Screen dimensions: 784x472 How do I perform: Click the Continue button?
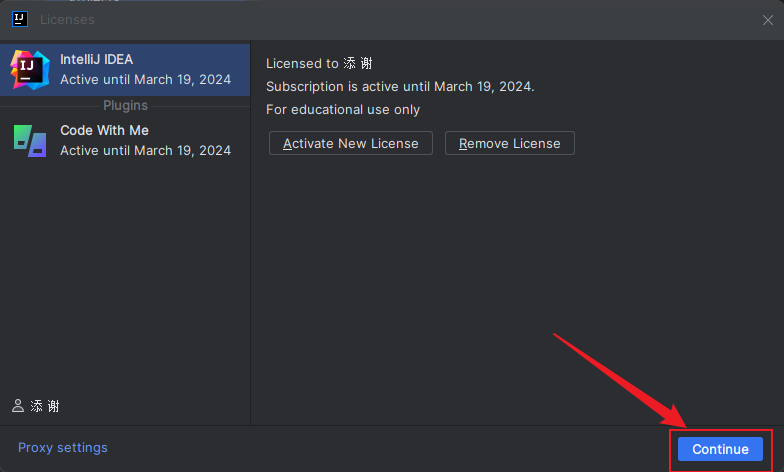click(x=720, y=449)
